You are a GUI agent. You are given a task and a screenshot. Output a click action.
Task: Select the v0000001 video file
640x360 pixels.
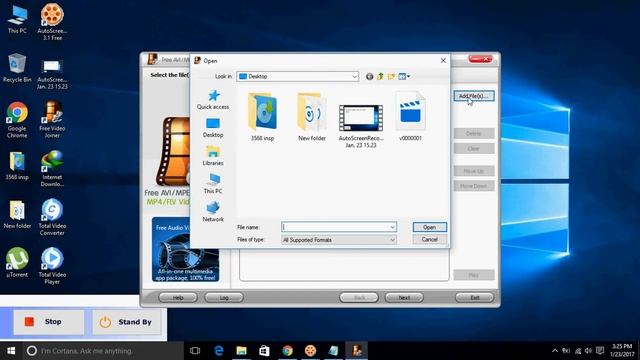coord(410,118)
